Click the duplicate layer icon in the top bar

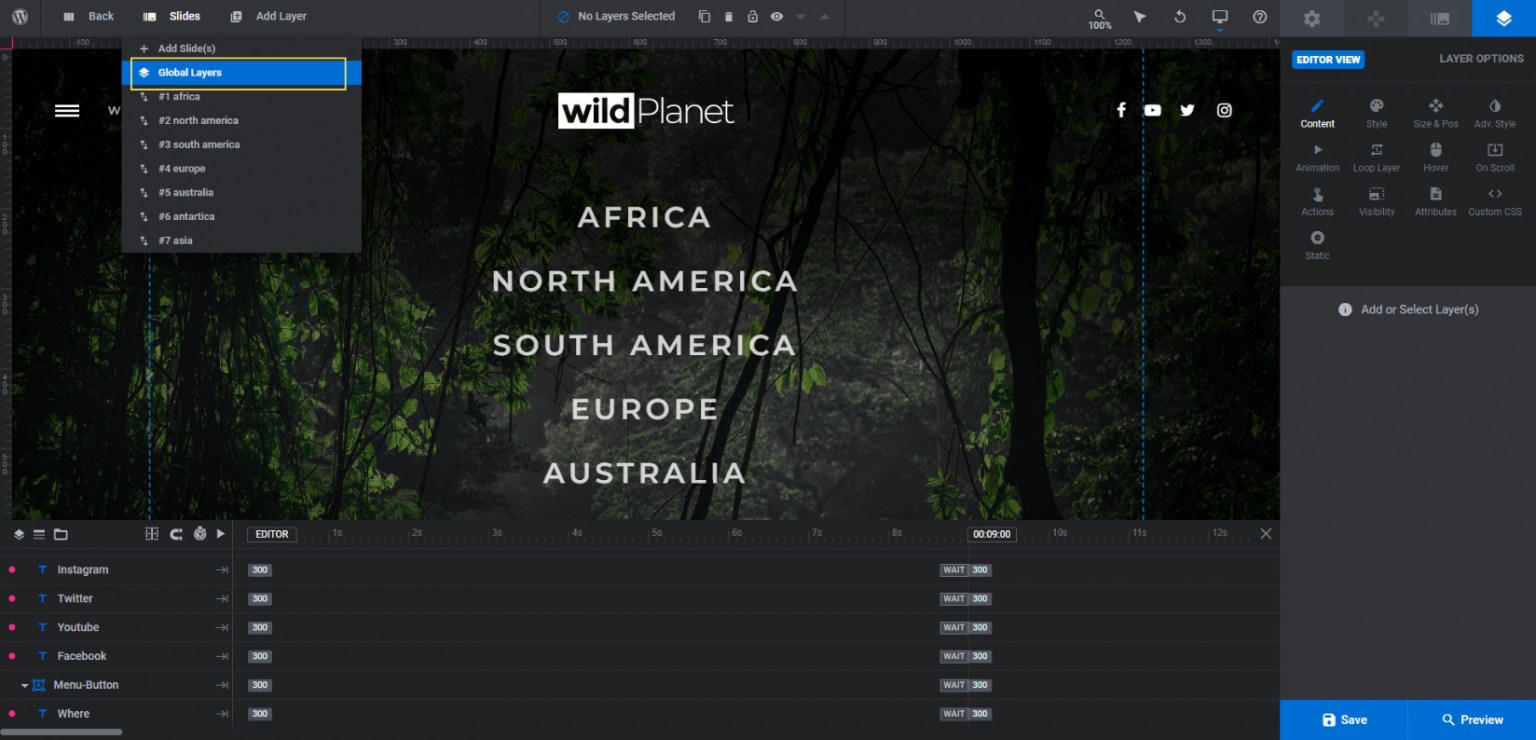point(706,17)
